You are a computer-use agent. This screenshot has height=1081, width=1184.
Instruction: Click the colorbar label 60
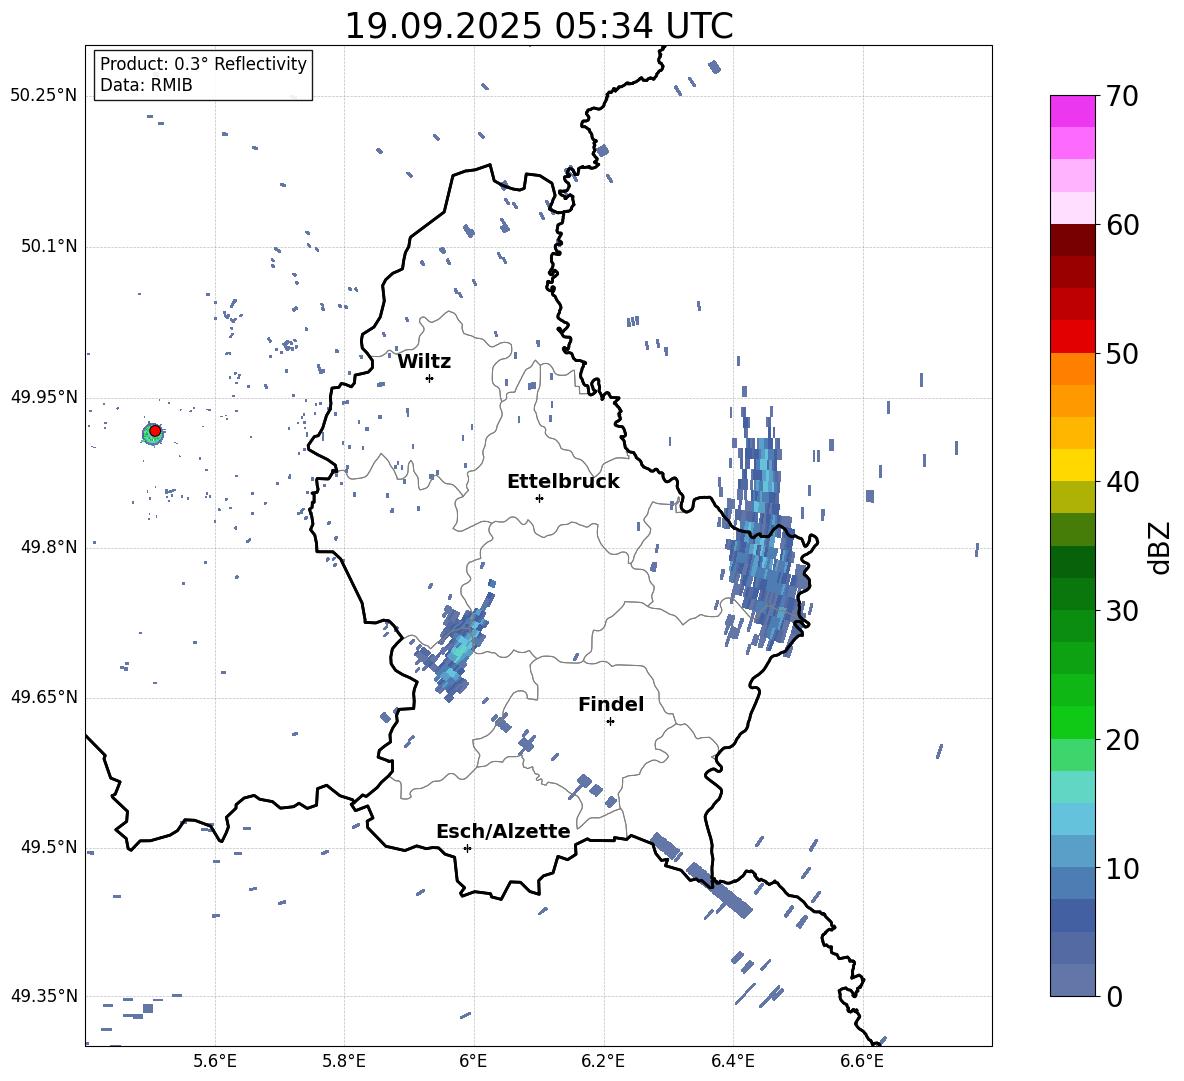point(1122,225)
